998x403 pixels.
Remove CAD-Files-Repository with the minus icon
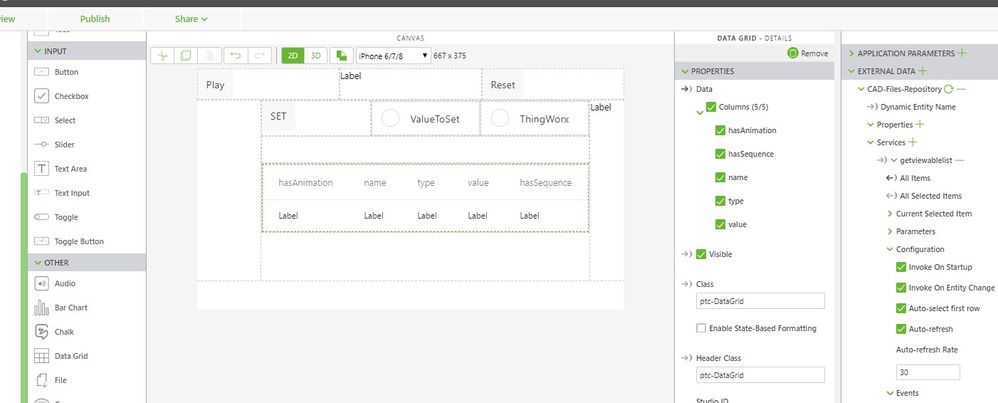pyautogui.click(x=960, y=89)
